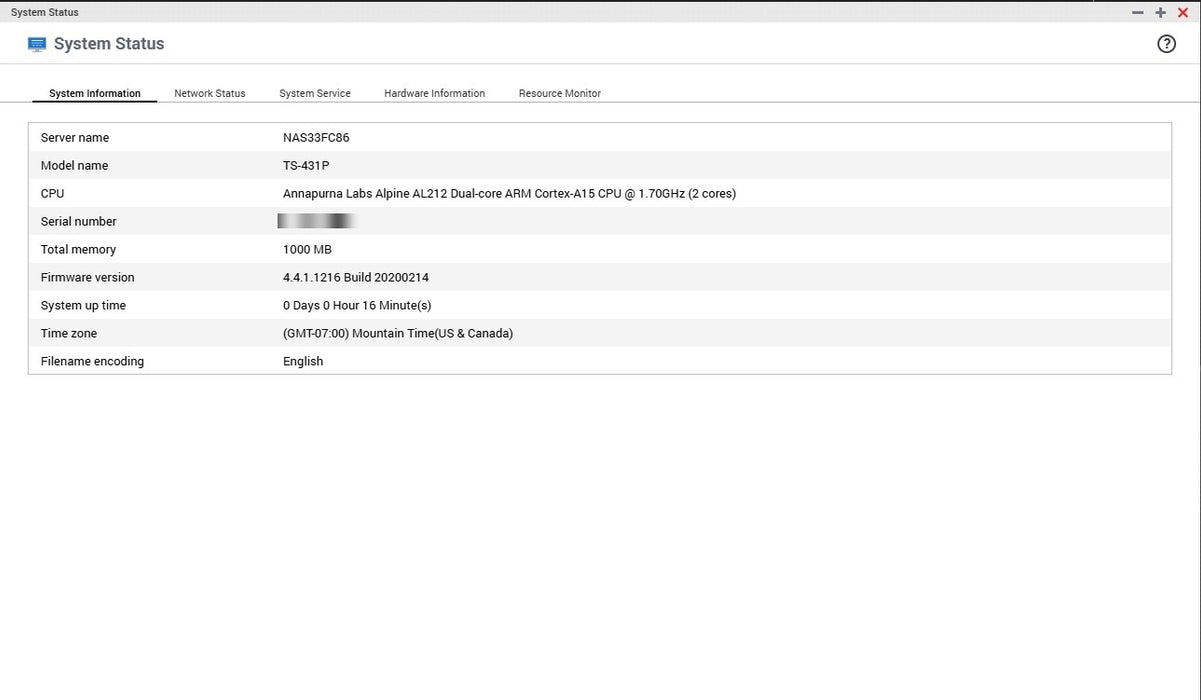Go to the System Service tab
The image size is (1201, 700).
tap(315, 93)
